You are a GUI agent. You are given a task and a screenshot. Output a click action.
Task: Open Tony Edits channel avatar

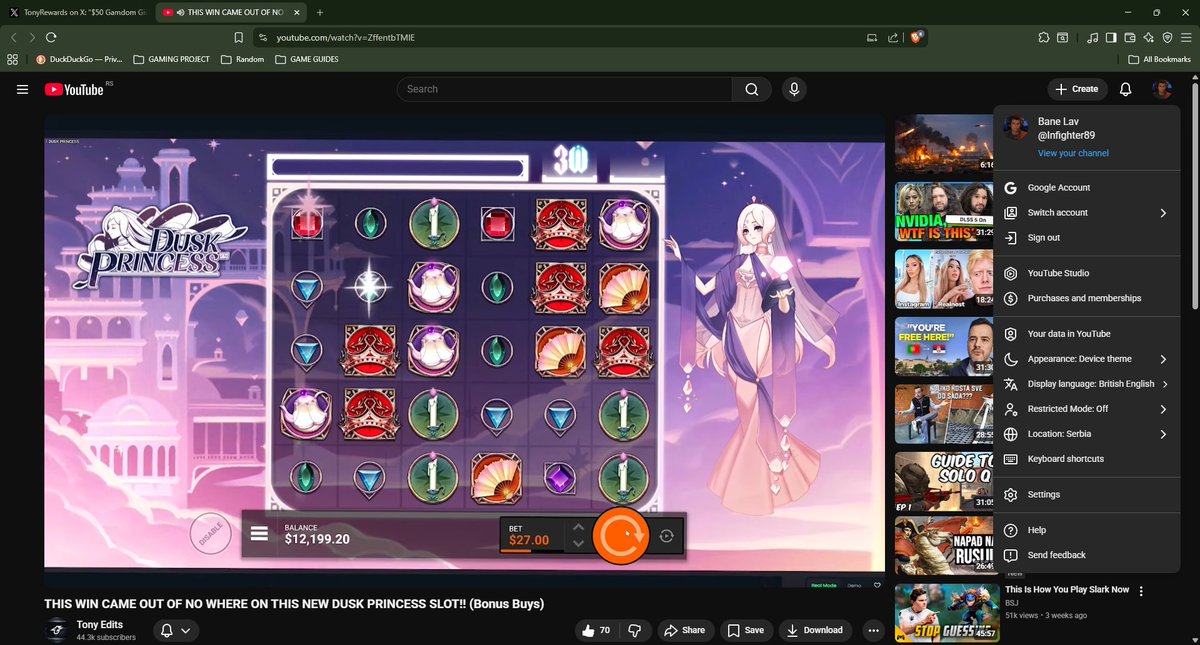57,630
